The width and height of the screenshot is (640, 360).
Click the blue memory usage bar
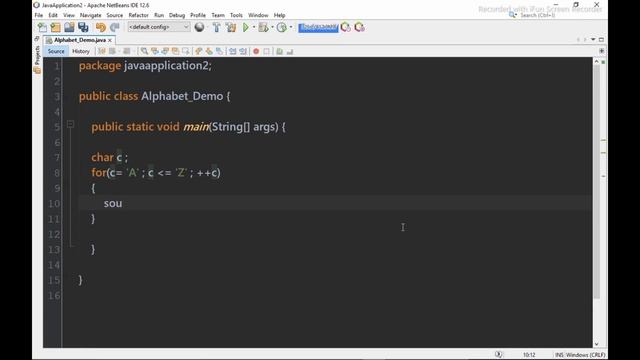318,27
